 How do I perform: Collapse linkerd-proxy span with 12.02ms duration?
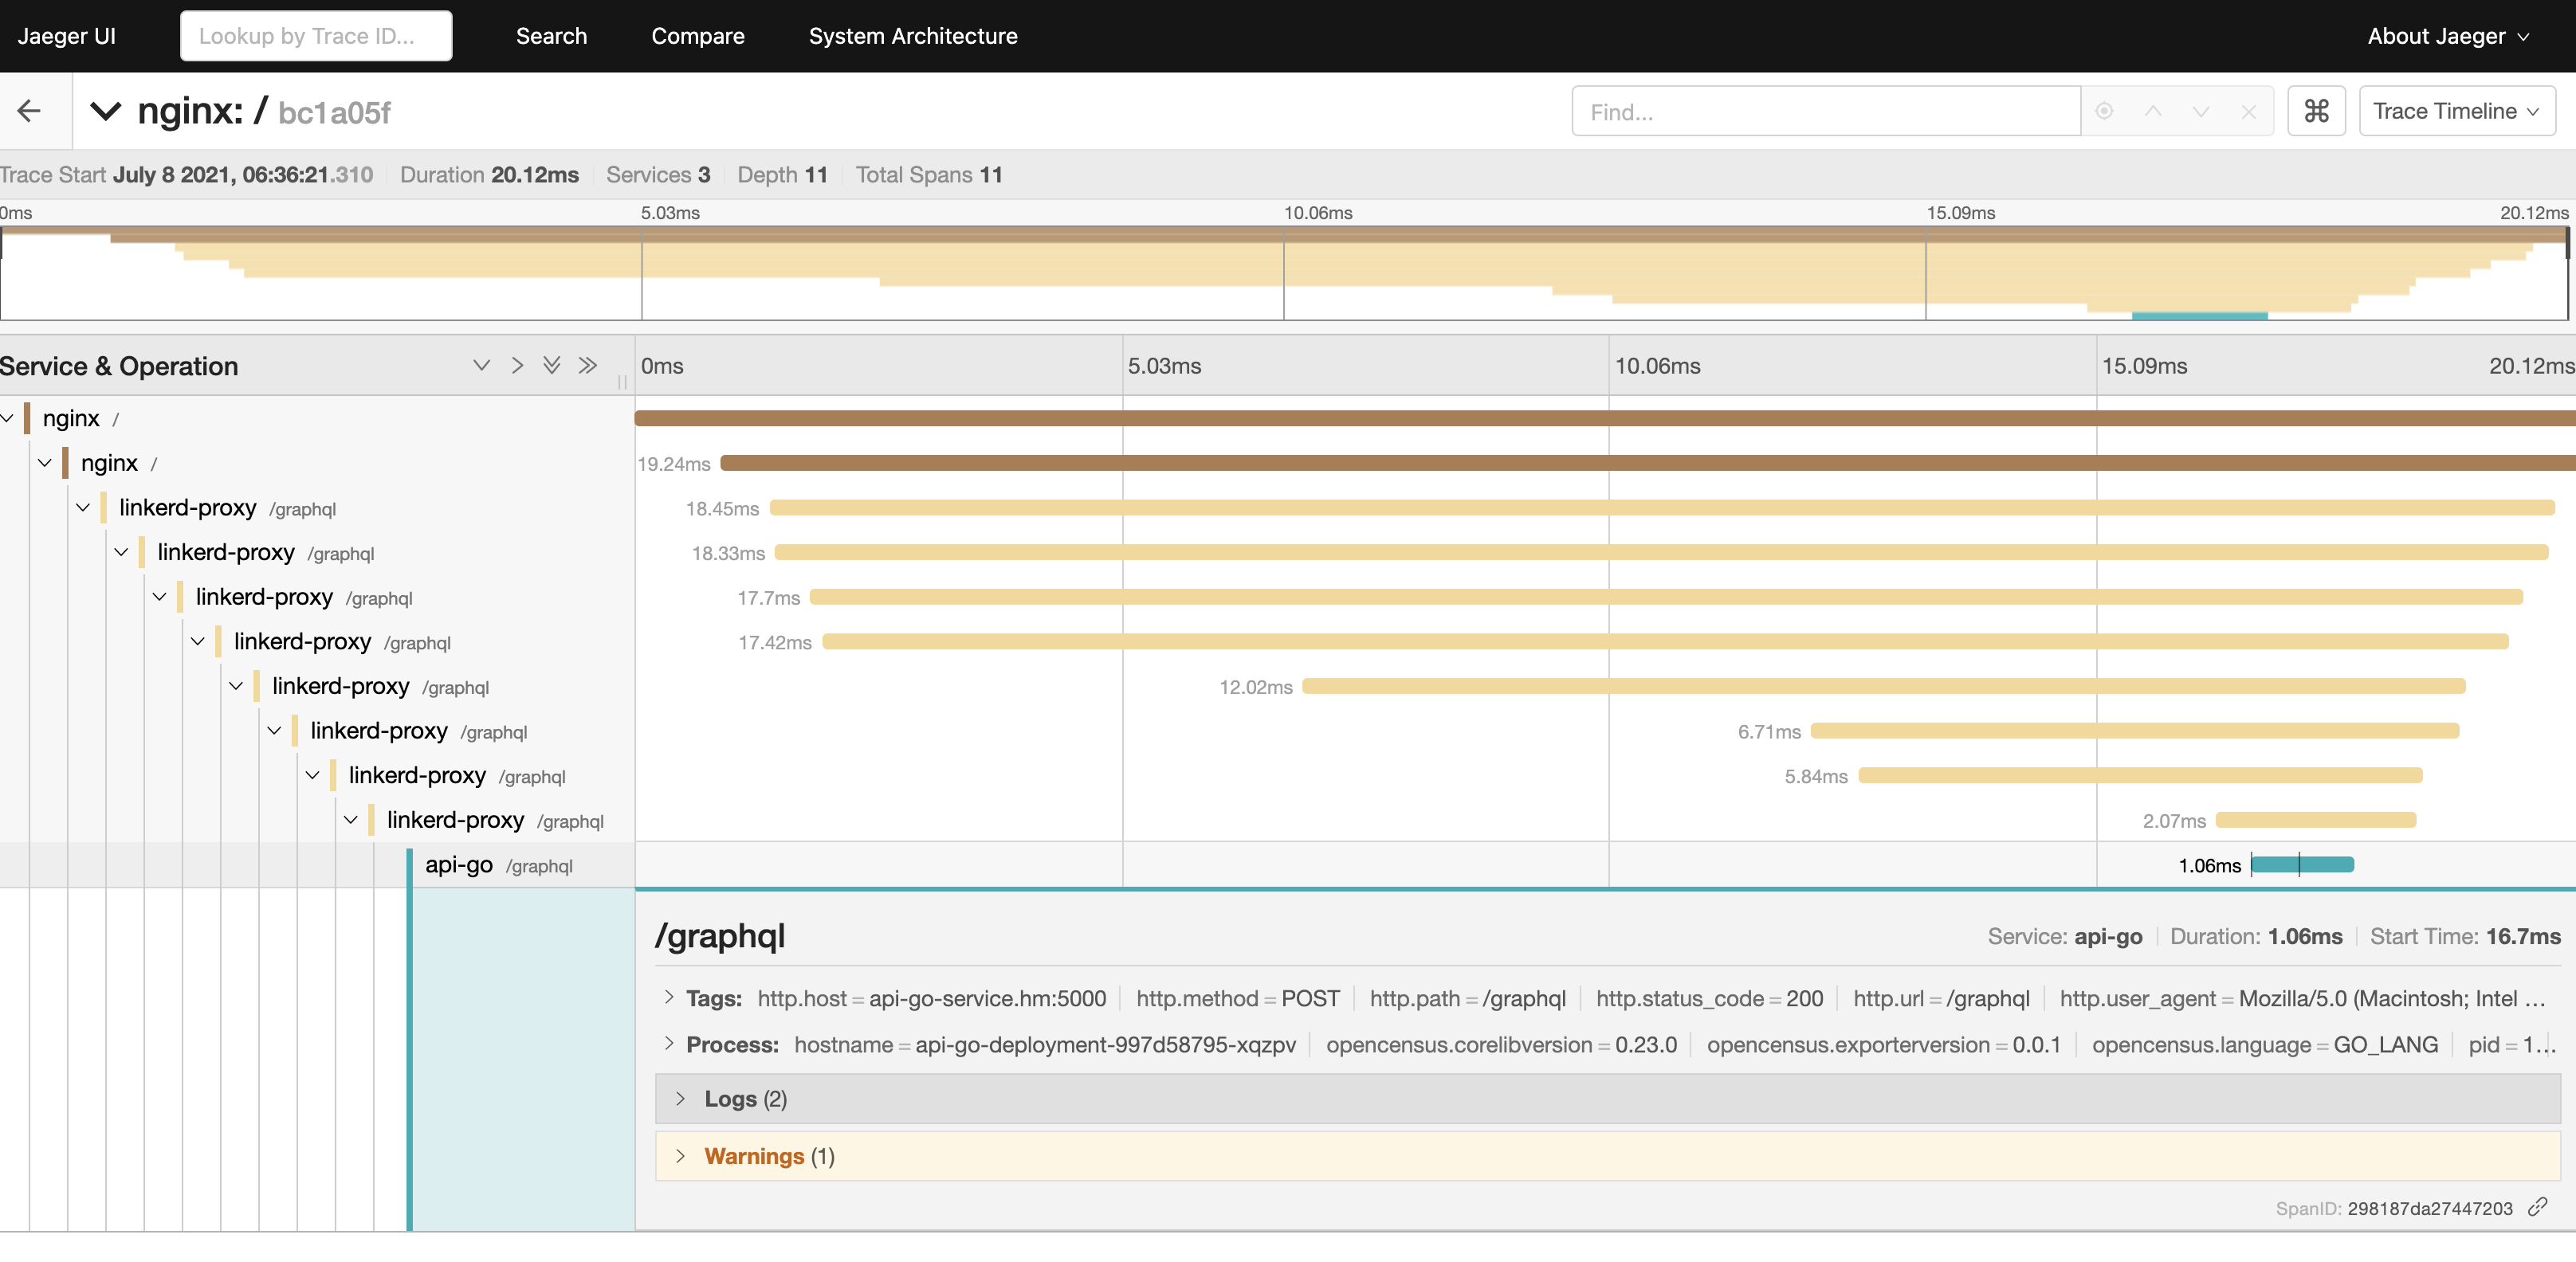pos(236,686)
